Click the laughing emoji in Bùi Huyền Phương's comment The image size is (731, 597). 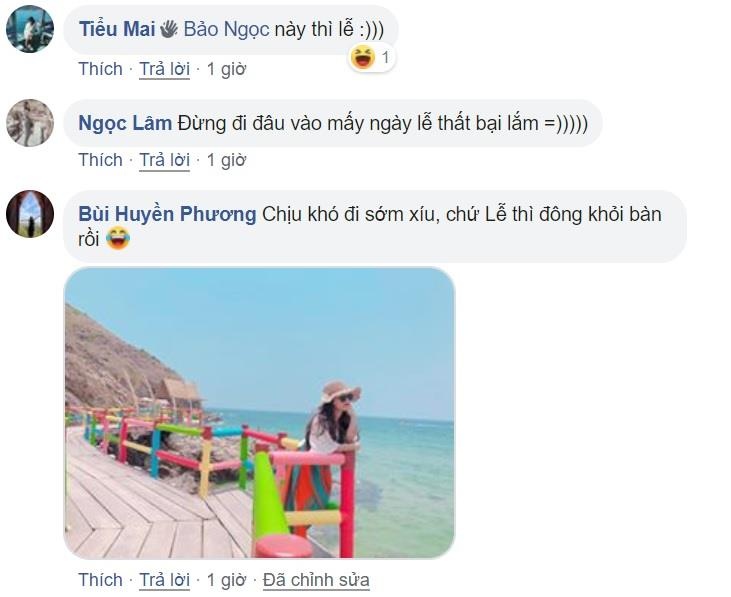point(118,240)
